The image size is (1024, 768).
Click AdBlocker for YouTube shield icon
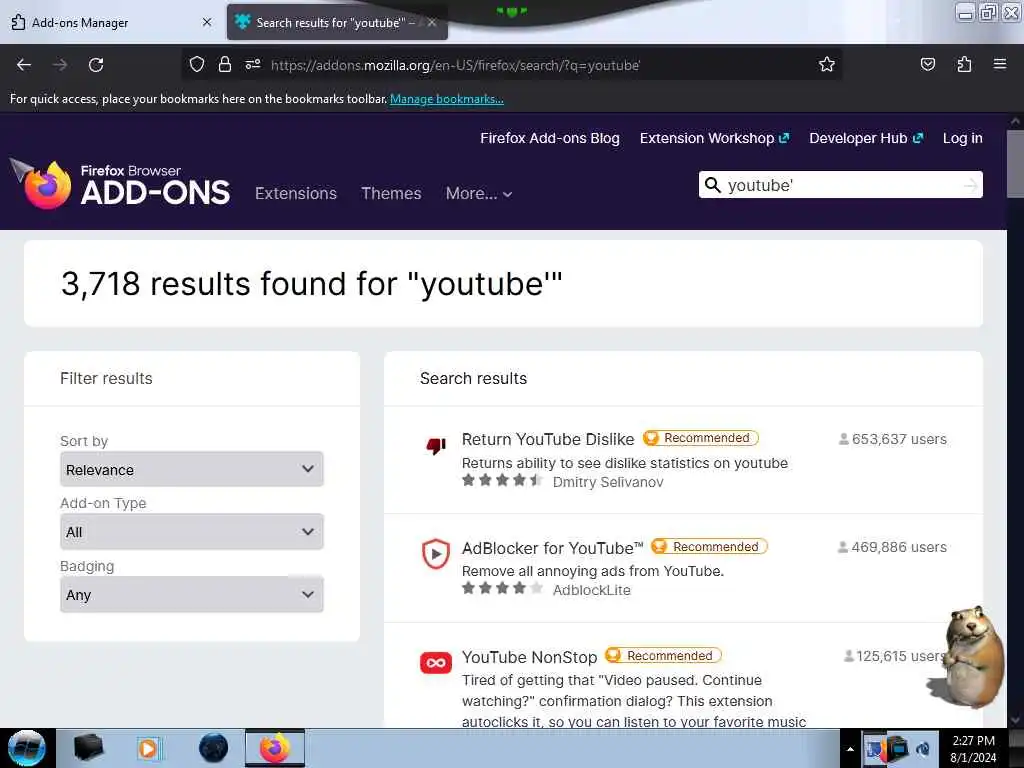[436, 554]
